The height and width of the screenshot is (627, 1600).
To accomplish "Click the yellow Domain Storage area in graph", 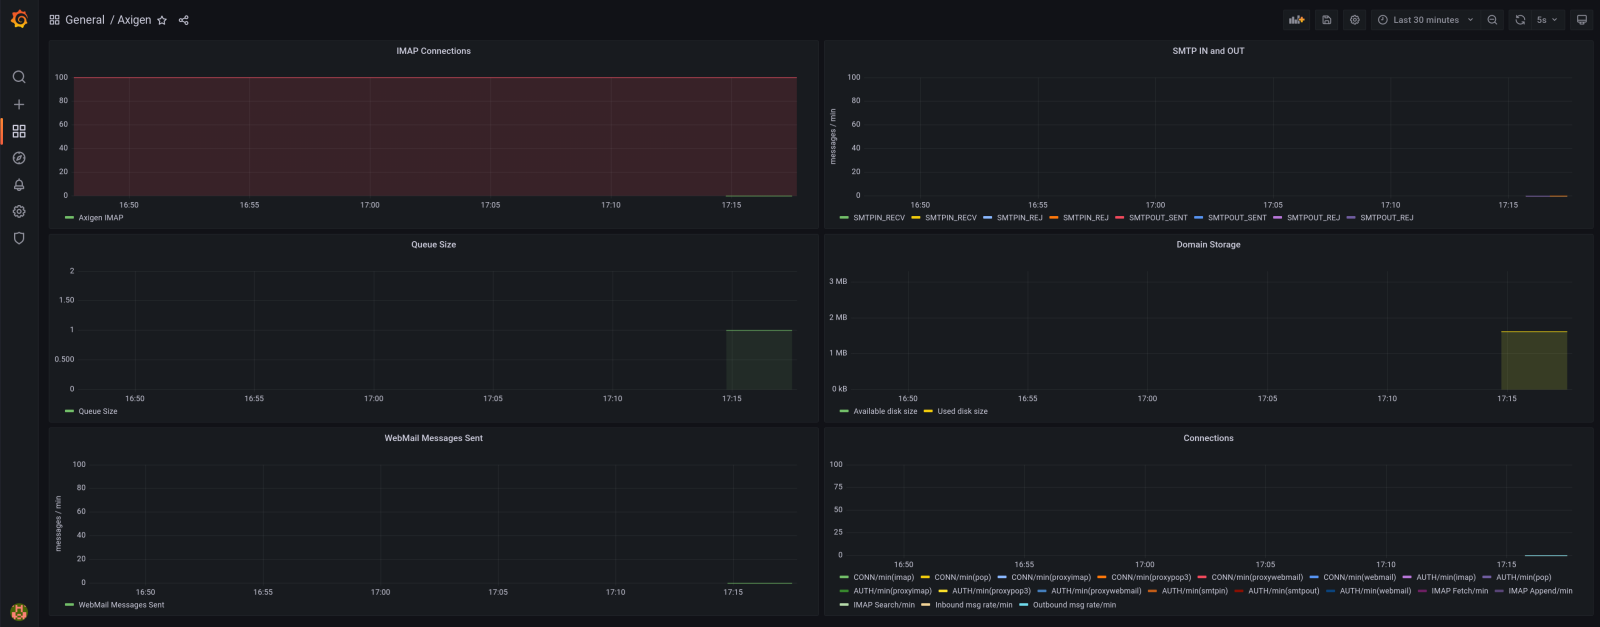I will [1534, 360].
